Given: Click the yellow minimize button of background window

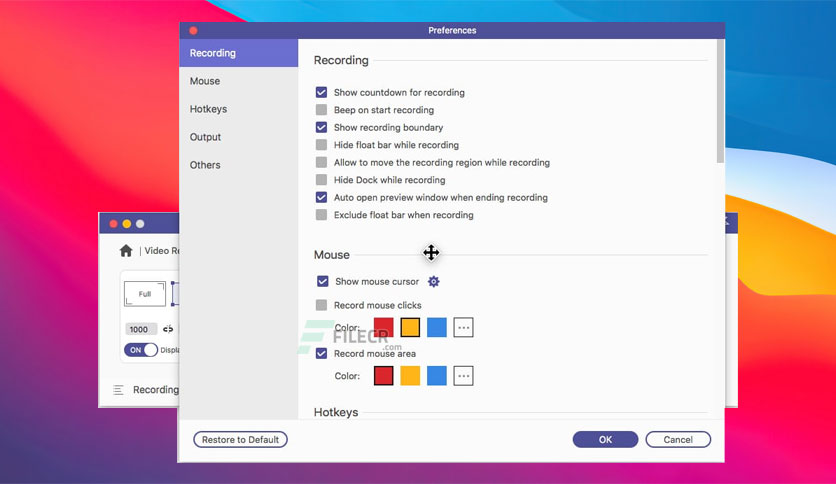Looking at the screenshot, I should [x=127, y=224].
